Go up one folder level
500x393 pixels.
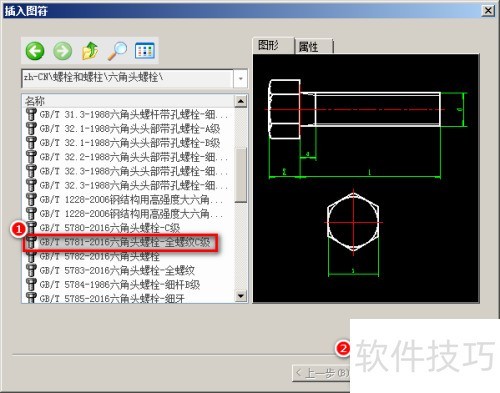point(90,51)
